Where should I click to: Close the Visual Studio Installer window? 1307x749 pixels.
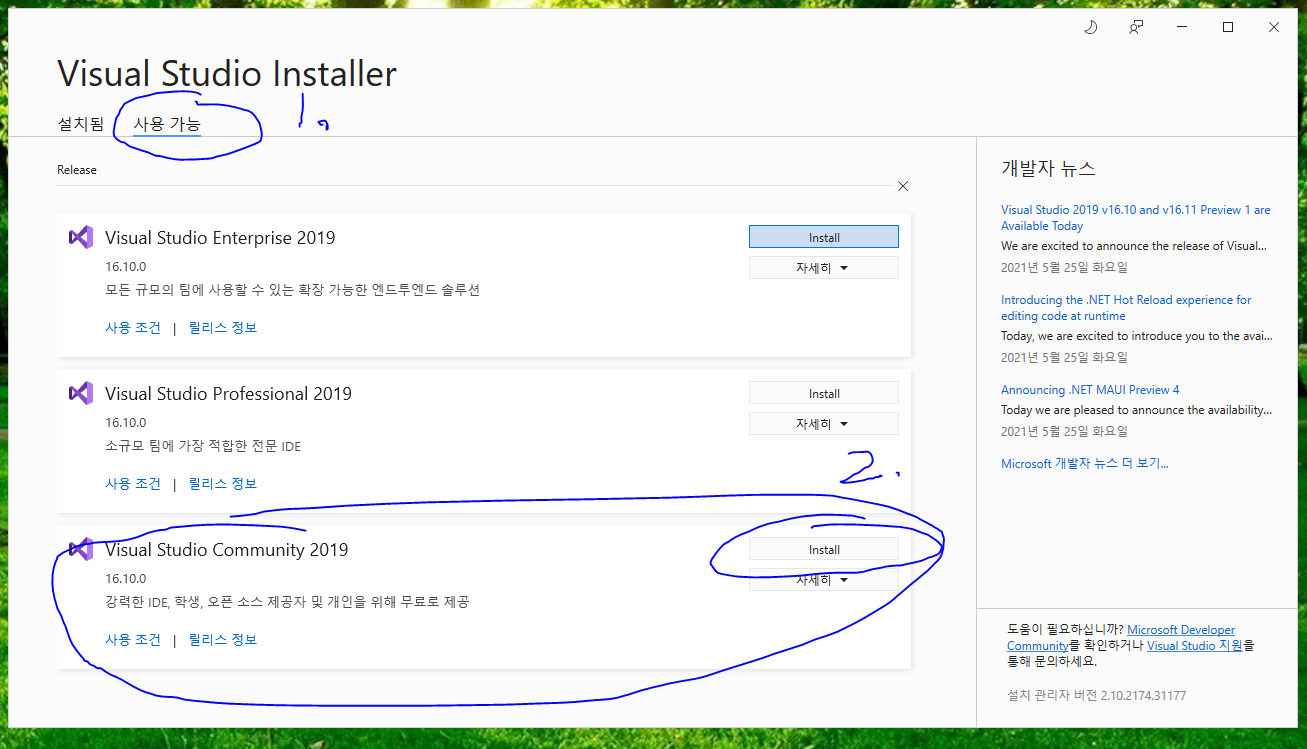(1274, 27)
